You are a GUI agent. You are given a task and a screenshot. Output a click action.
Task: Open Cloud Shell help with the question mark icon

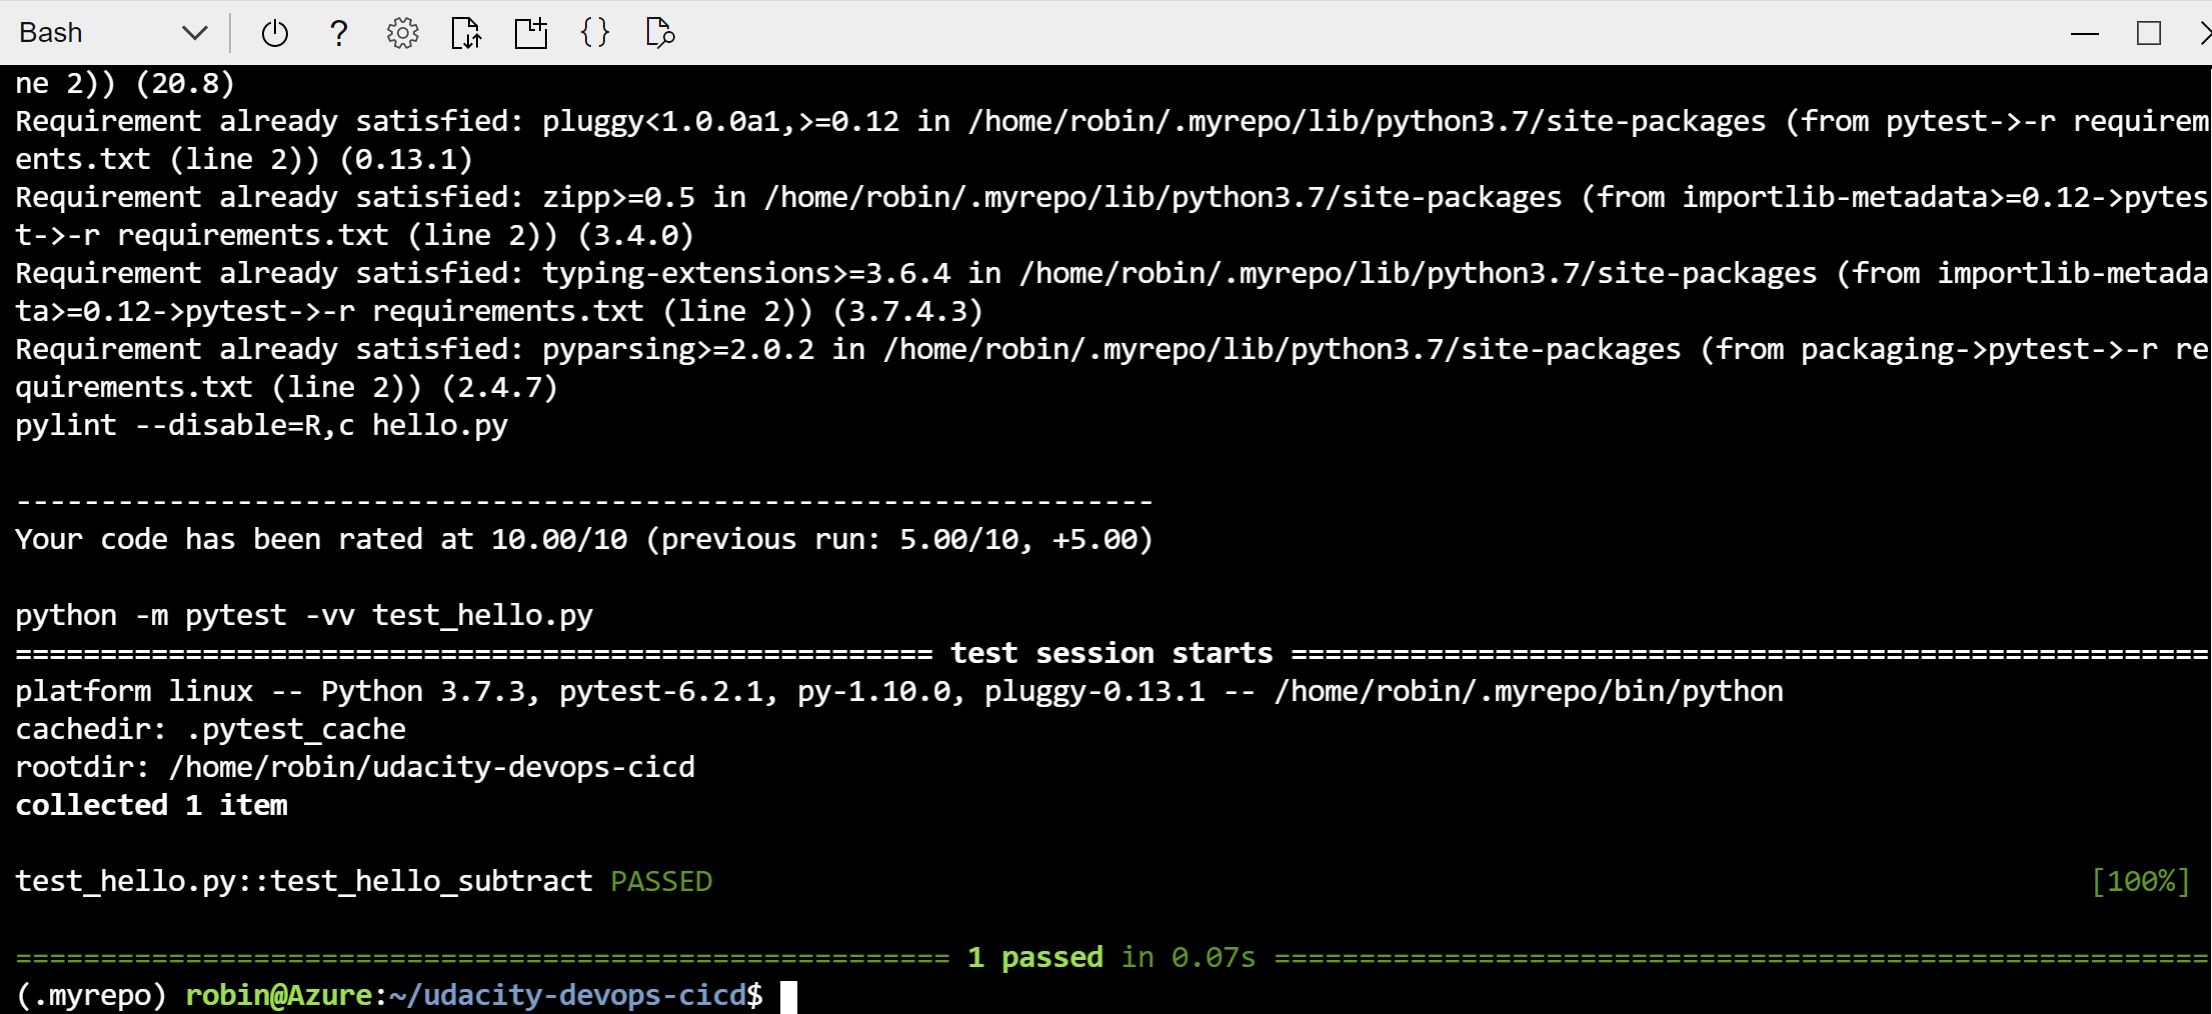point(338,32)
